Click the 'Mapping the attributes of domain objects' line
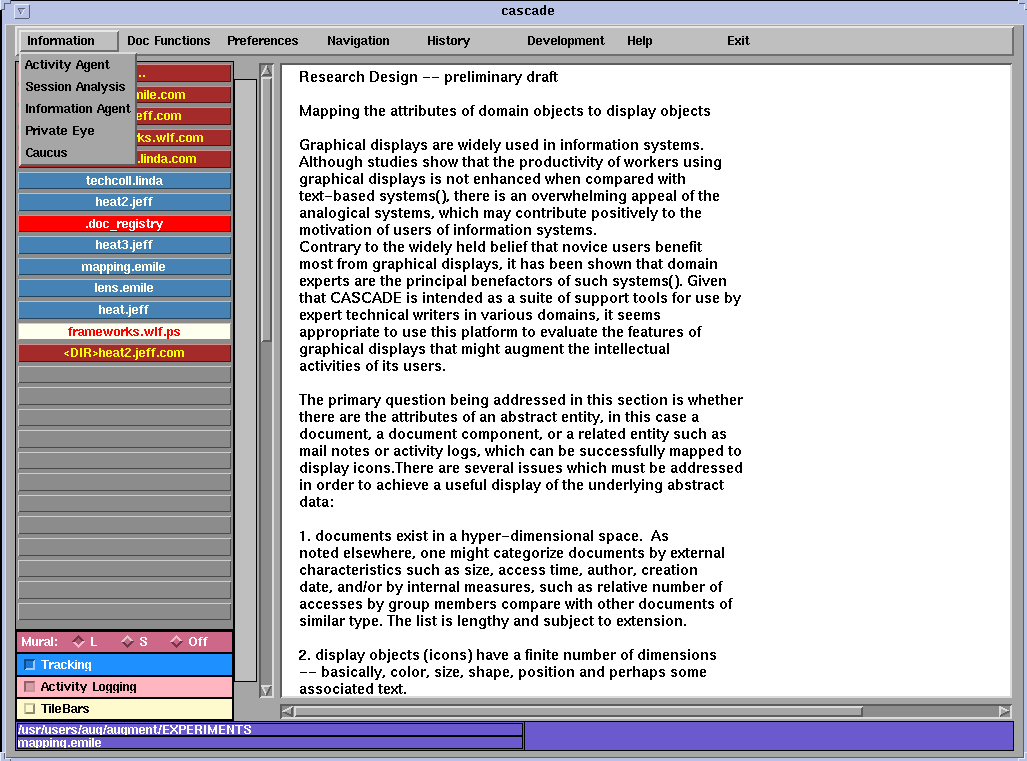The width and height of the screenshot is (1027, 761). pos(504,111)
